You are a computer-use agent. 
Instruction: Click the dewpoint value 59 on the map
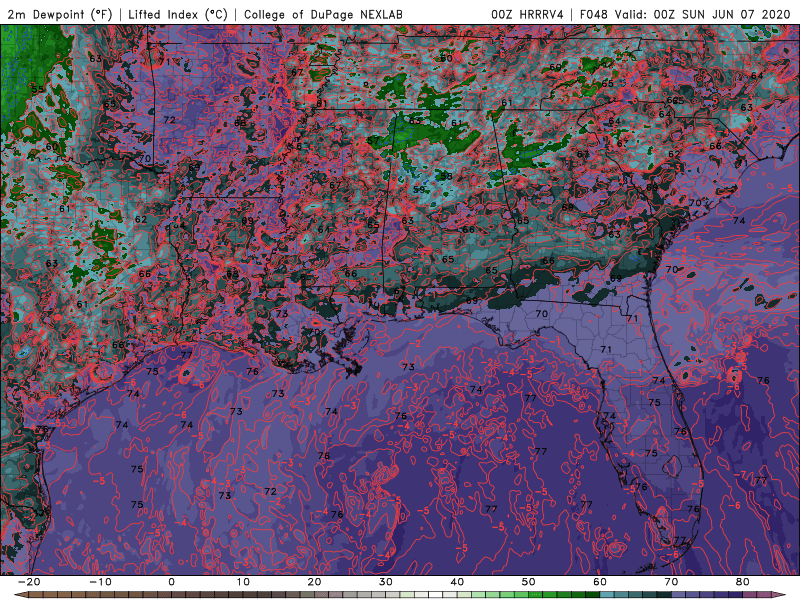point(419,189)
